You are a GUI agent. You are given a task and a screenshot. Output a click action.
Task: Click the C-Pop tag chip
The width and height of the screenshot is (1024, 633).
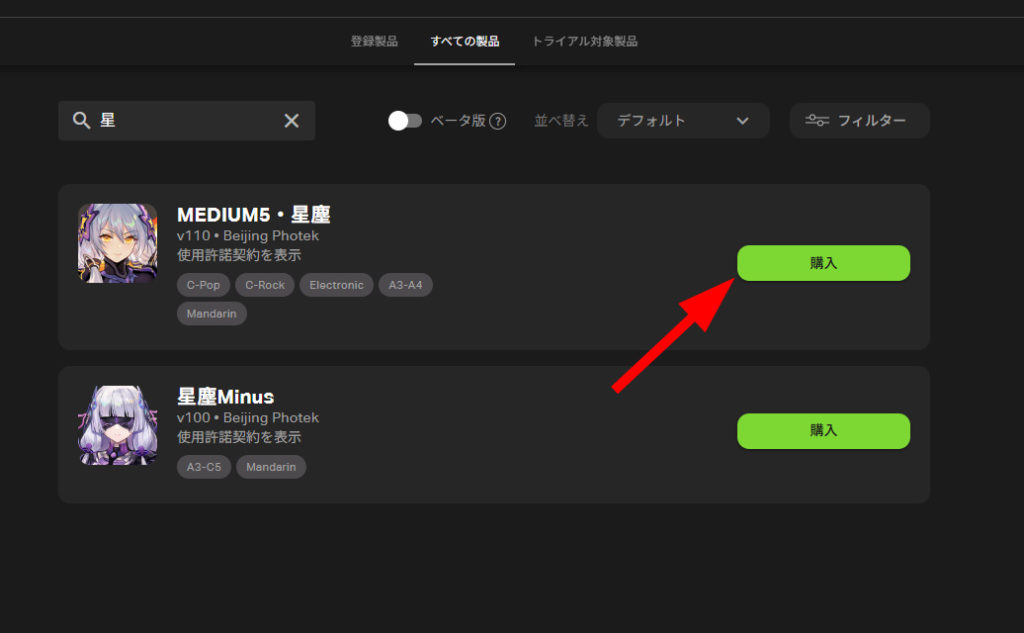pyautogui.click(x=203, y=285)
